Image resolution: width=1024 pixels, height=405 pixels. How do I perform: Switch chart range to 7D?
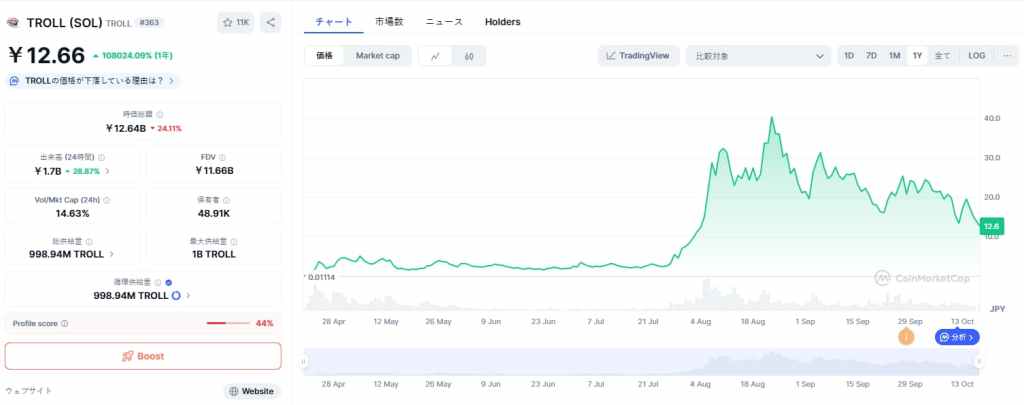point(871,56)
